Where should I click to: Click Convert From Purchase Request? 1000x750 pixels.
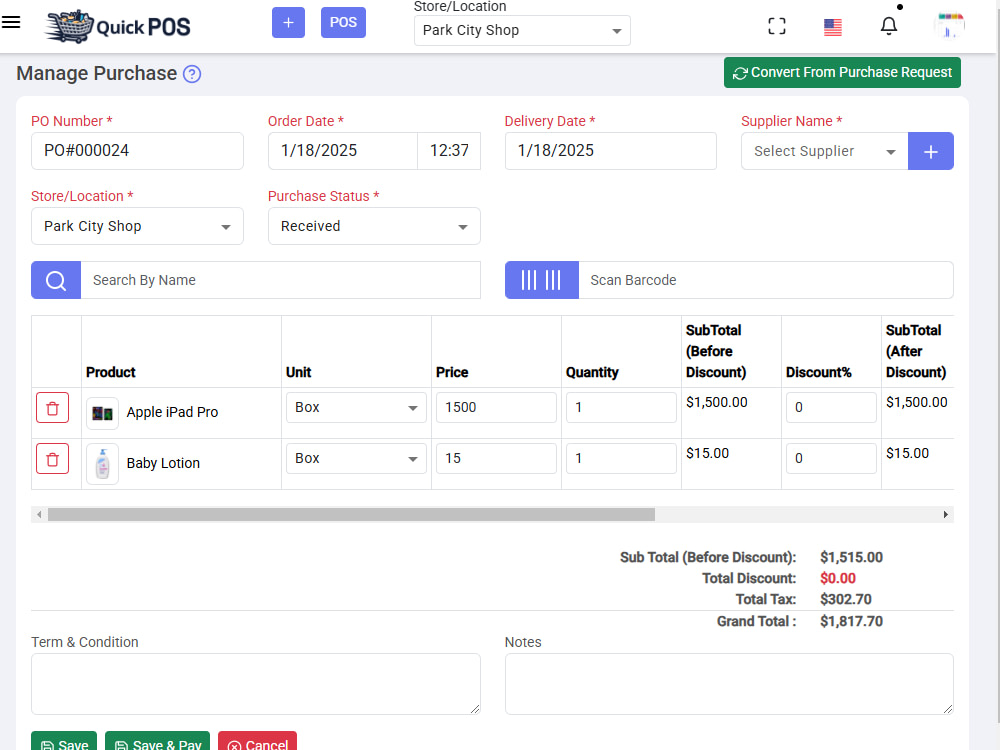(842, 73)
